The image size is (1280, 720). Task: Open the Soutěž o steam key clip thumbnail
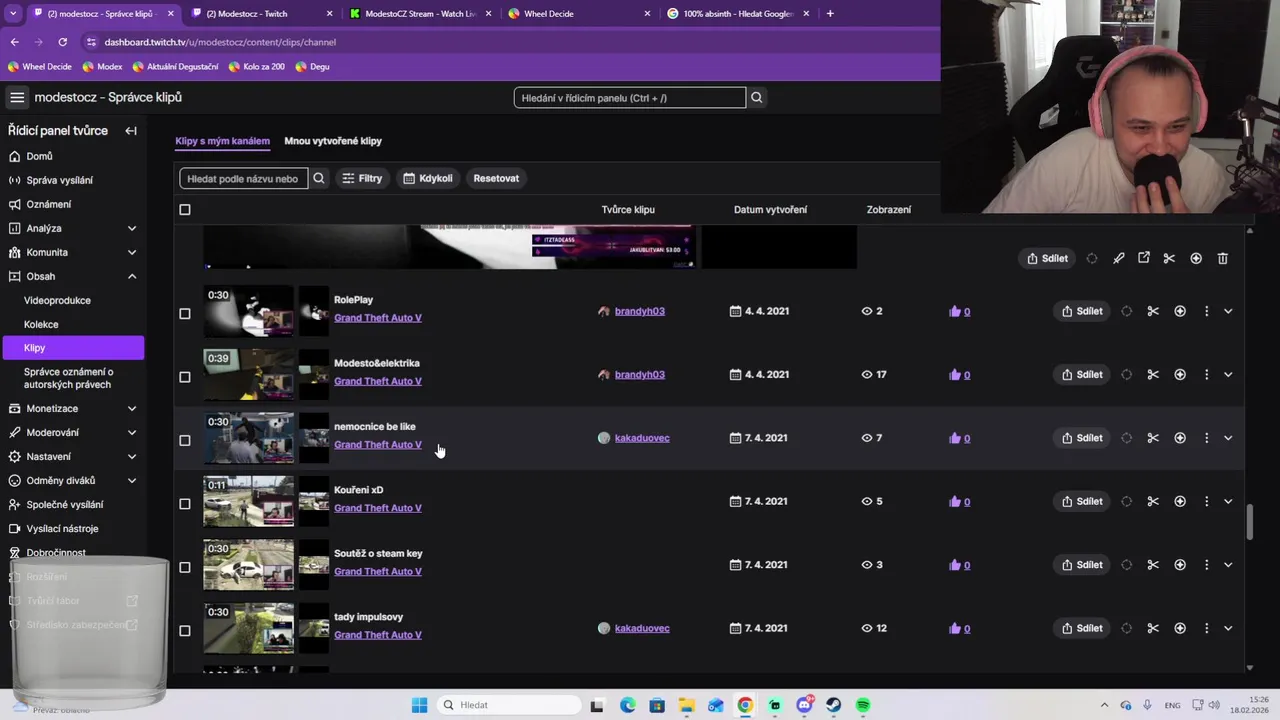[x=249, y=565]
